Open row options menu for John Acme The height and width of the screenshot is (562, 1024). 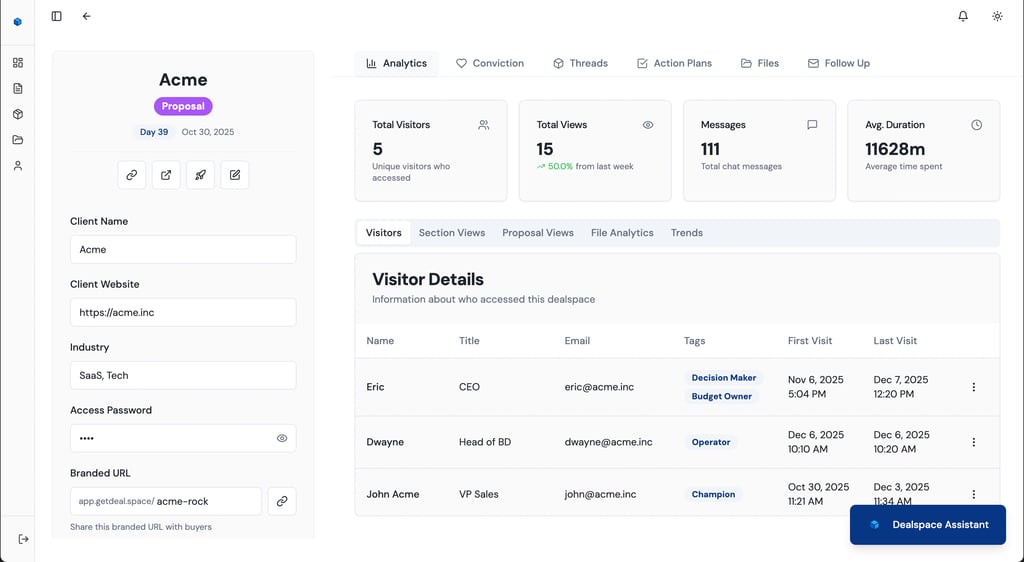(974, 494)
